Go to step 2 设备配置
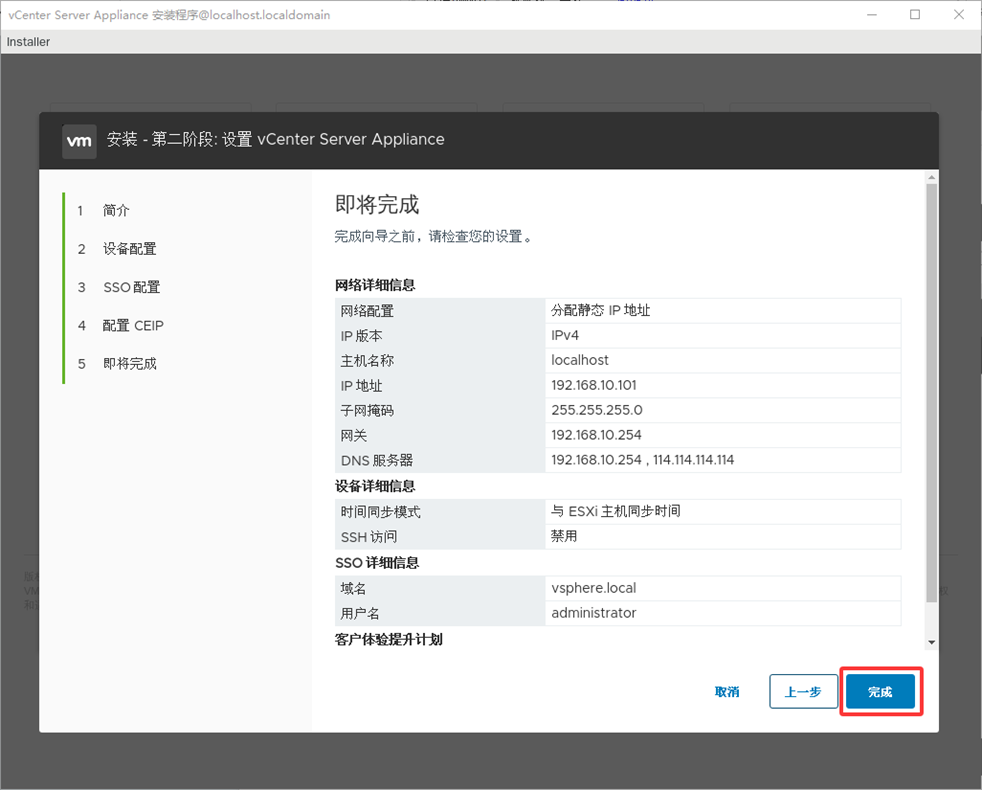The width and height of the screenshot is (982, 790). tap(129, 249)
